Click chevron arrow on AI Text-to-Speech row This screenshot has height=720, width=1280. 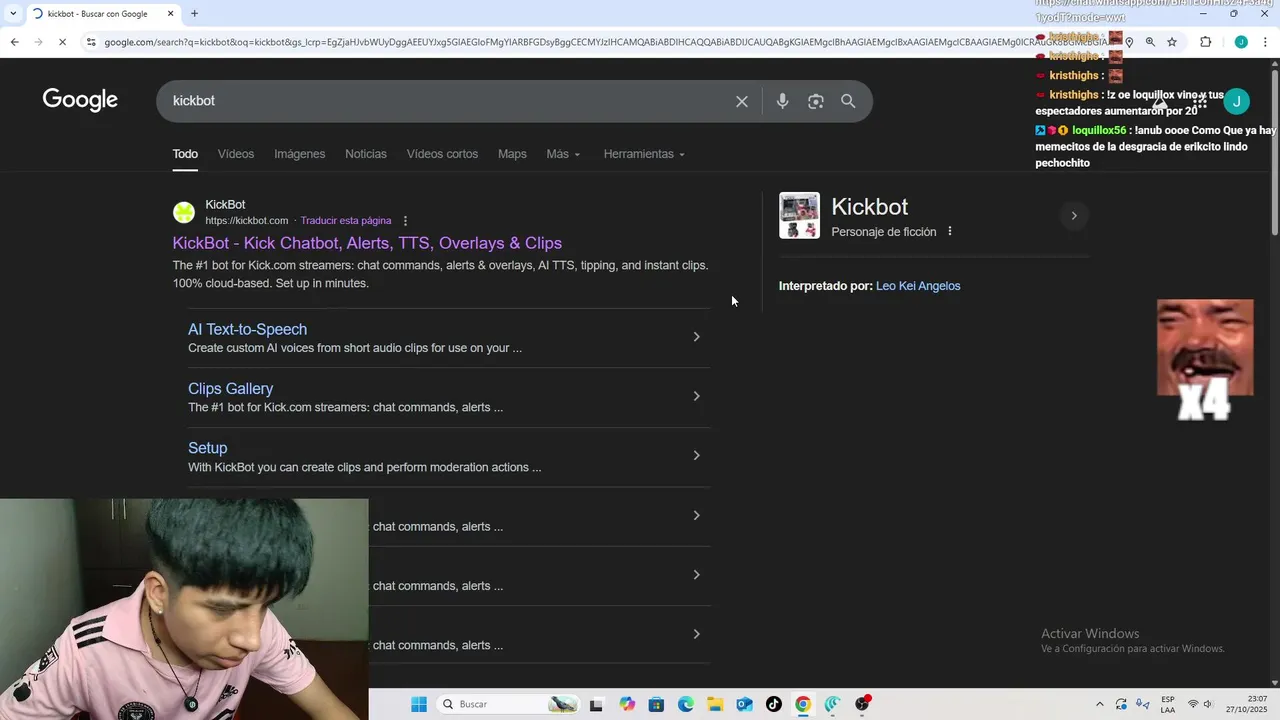[697, 337]
